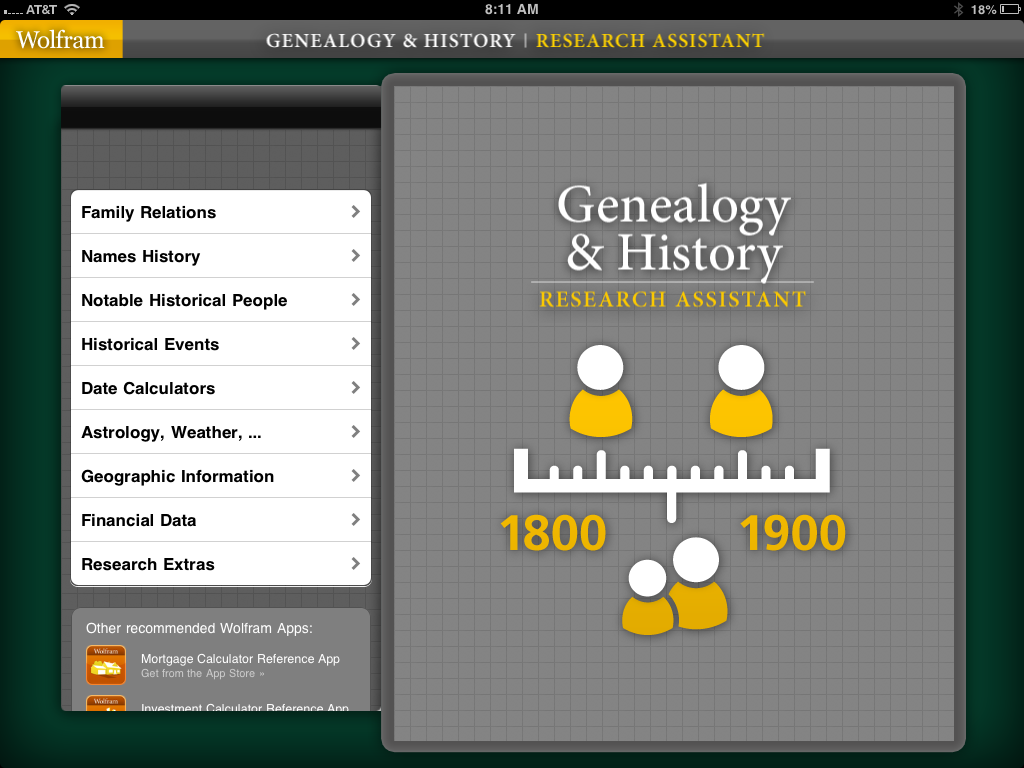Image resolution: width=1024 pixels, height=768 pixels.
Task: Tap 'Get from the App Store' link
Action: tap(203, 674)
